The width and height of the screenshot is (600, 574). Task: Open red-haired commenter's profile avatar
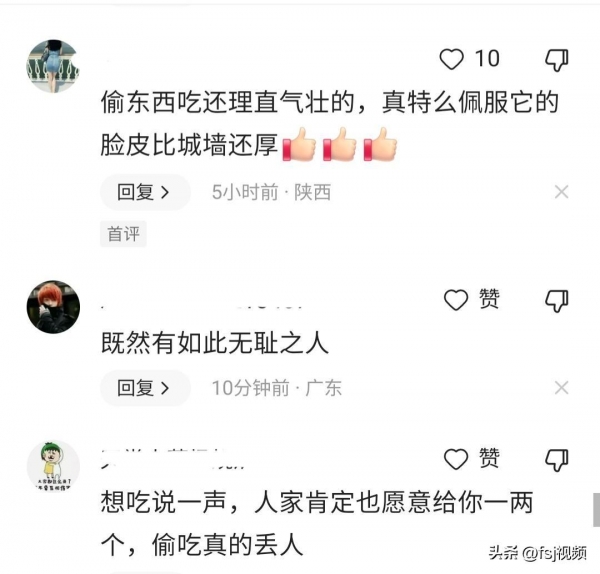[x=53, y=307]
